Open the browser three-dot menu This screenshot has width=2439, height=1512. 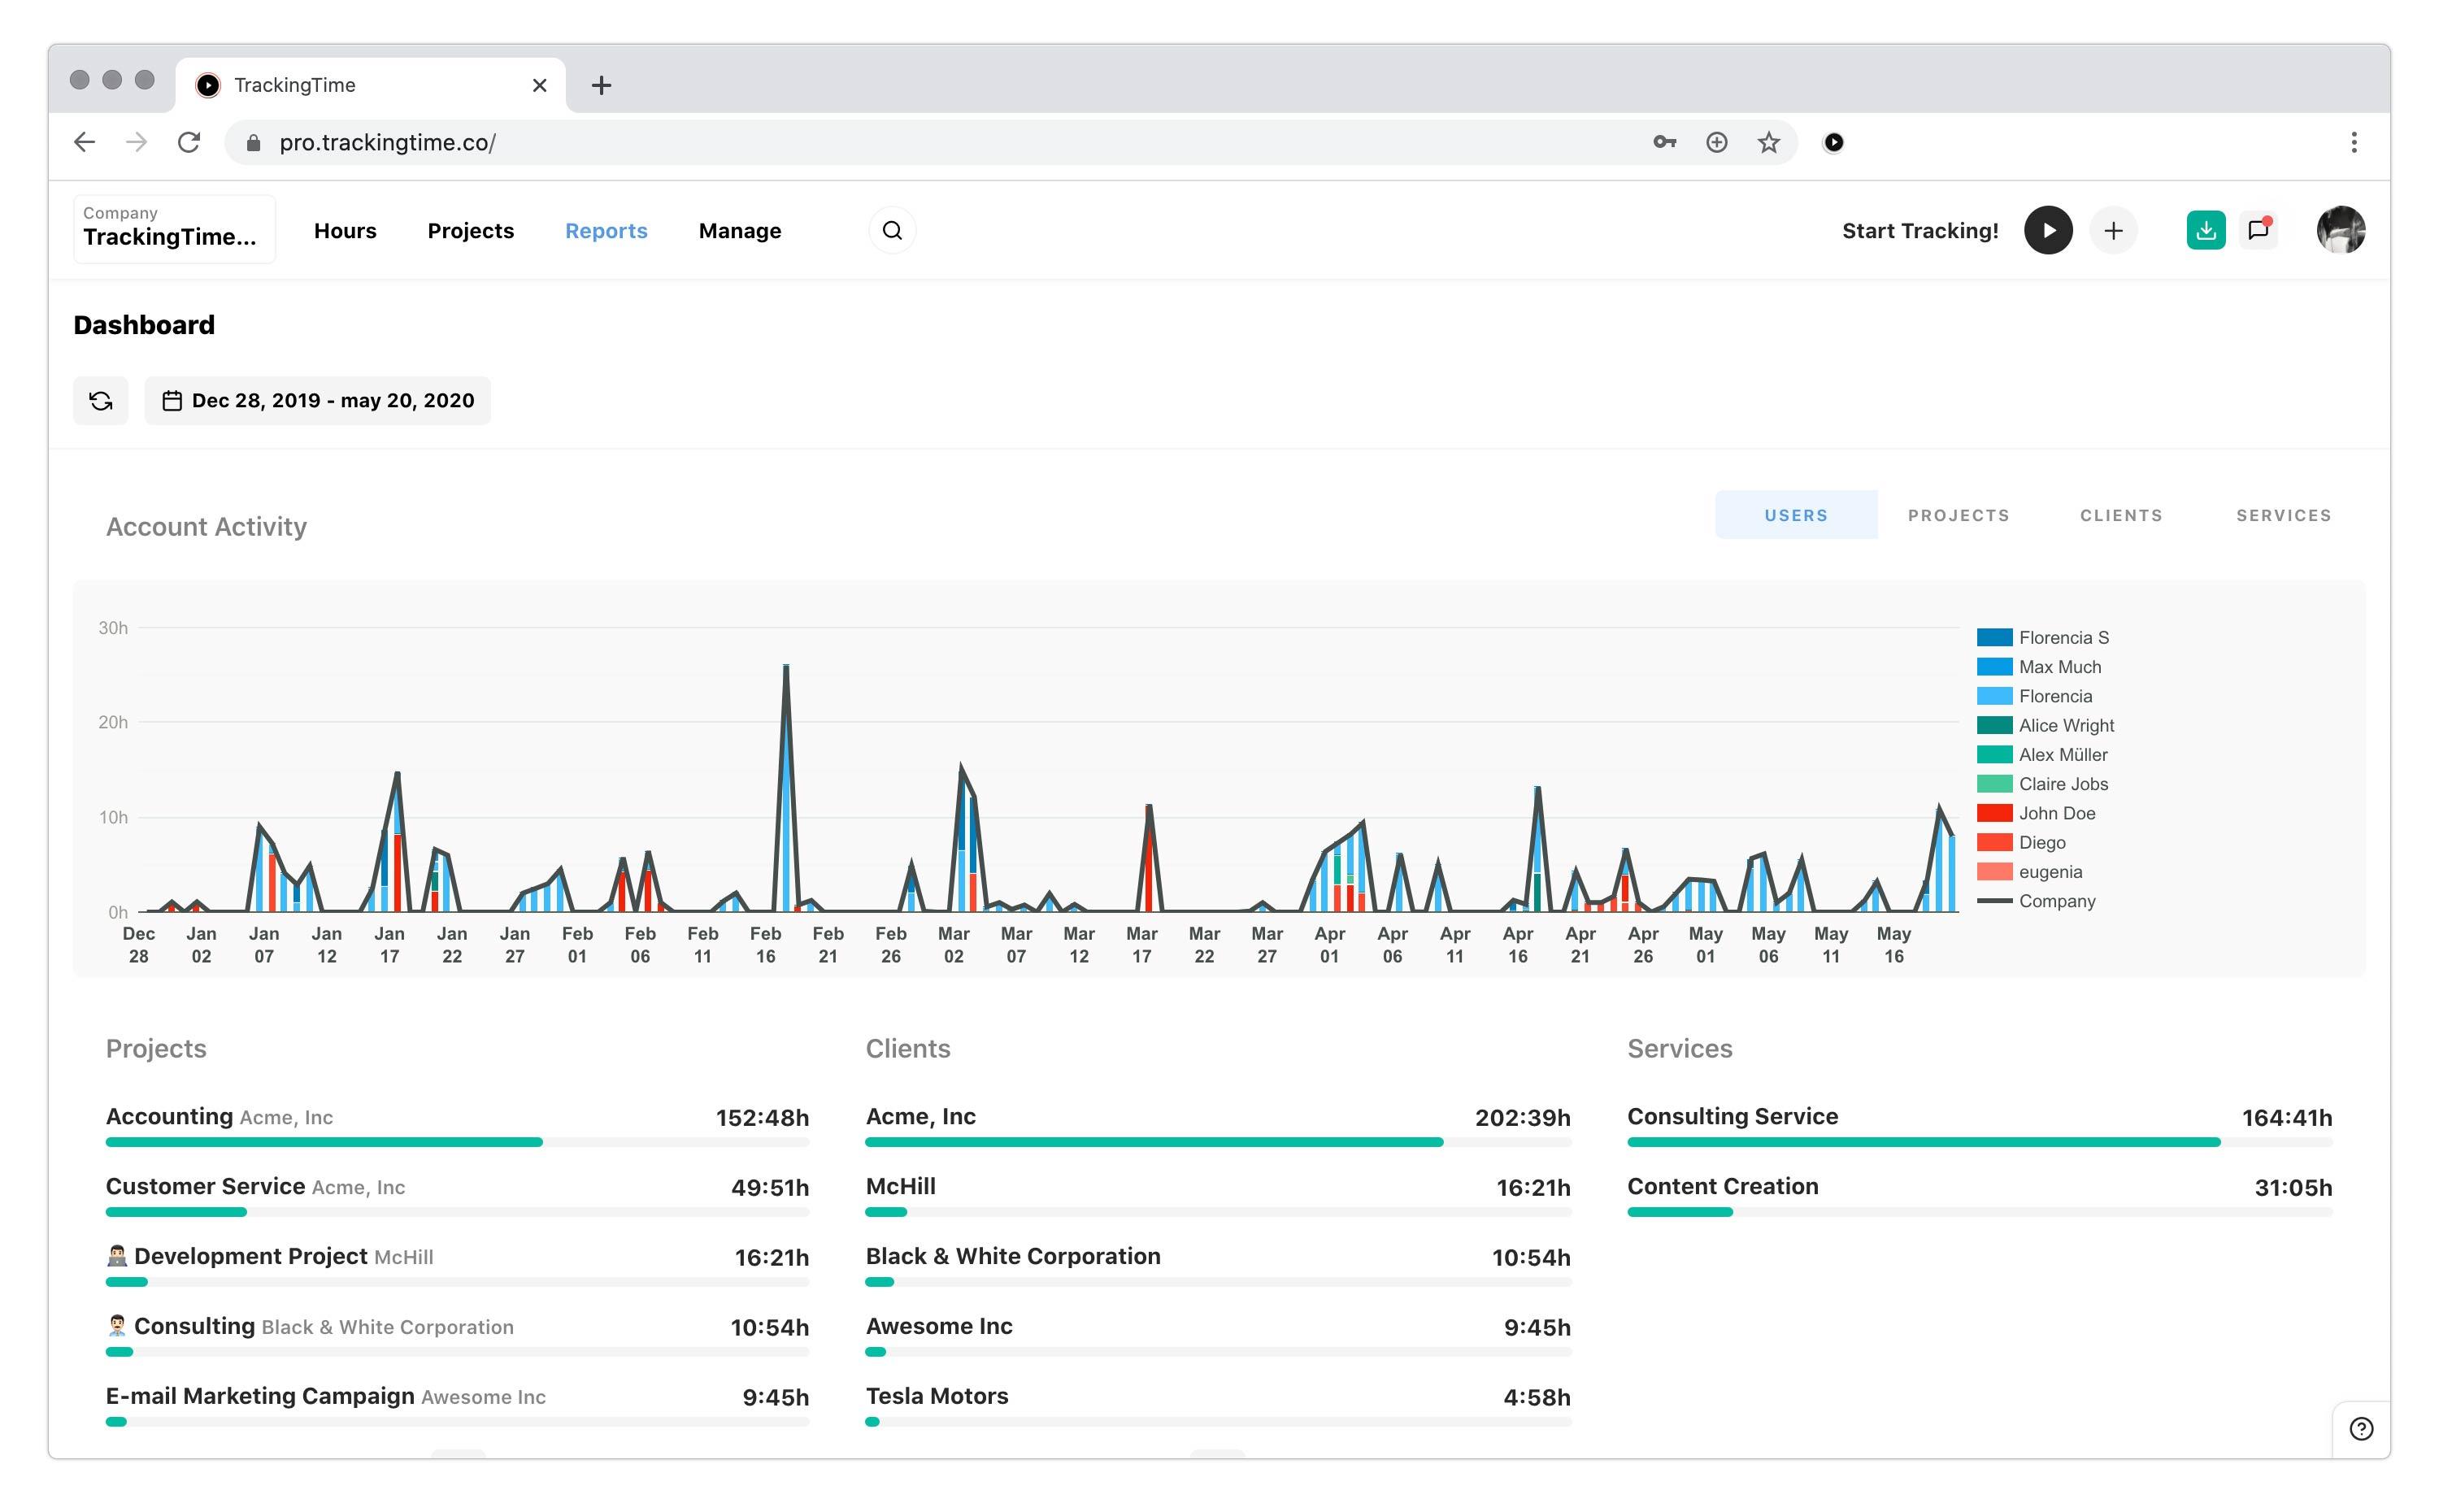2353,143
